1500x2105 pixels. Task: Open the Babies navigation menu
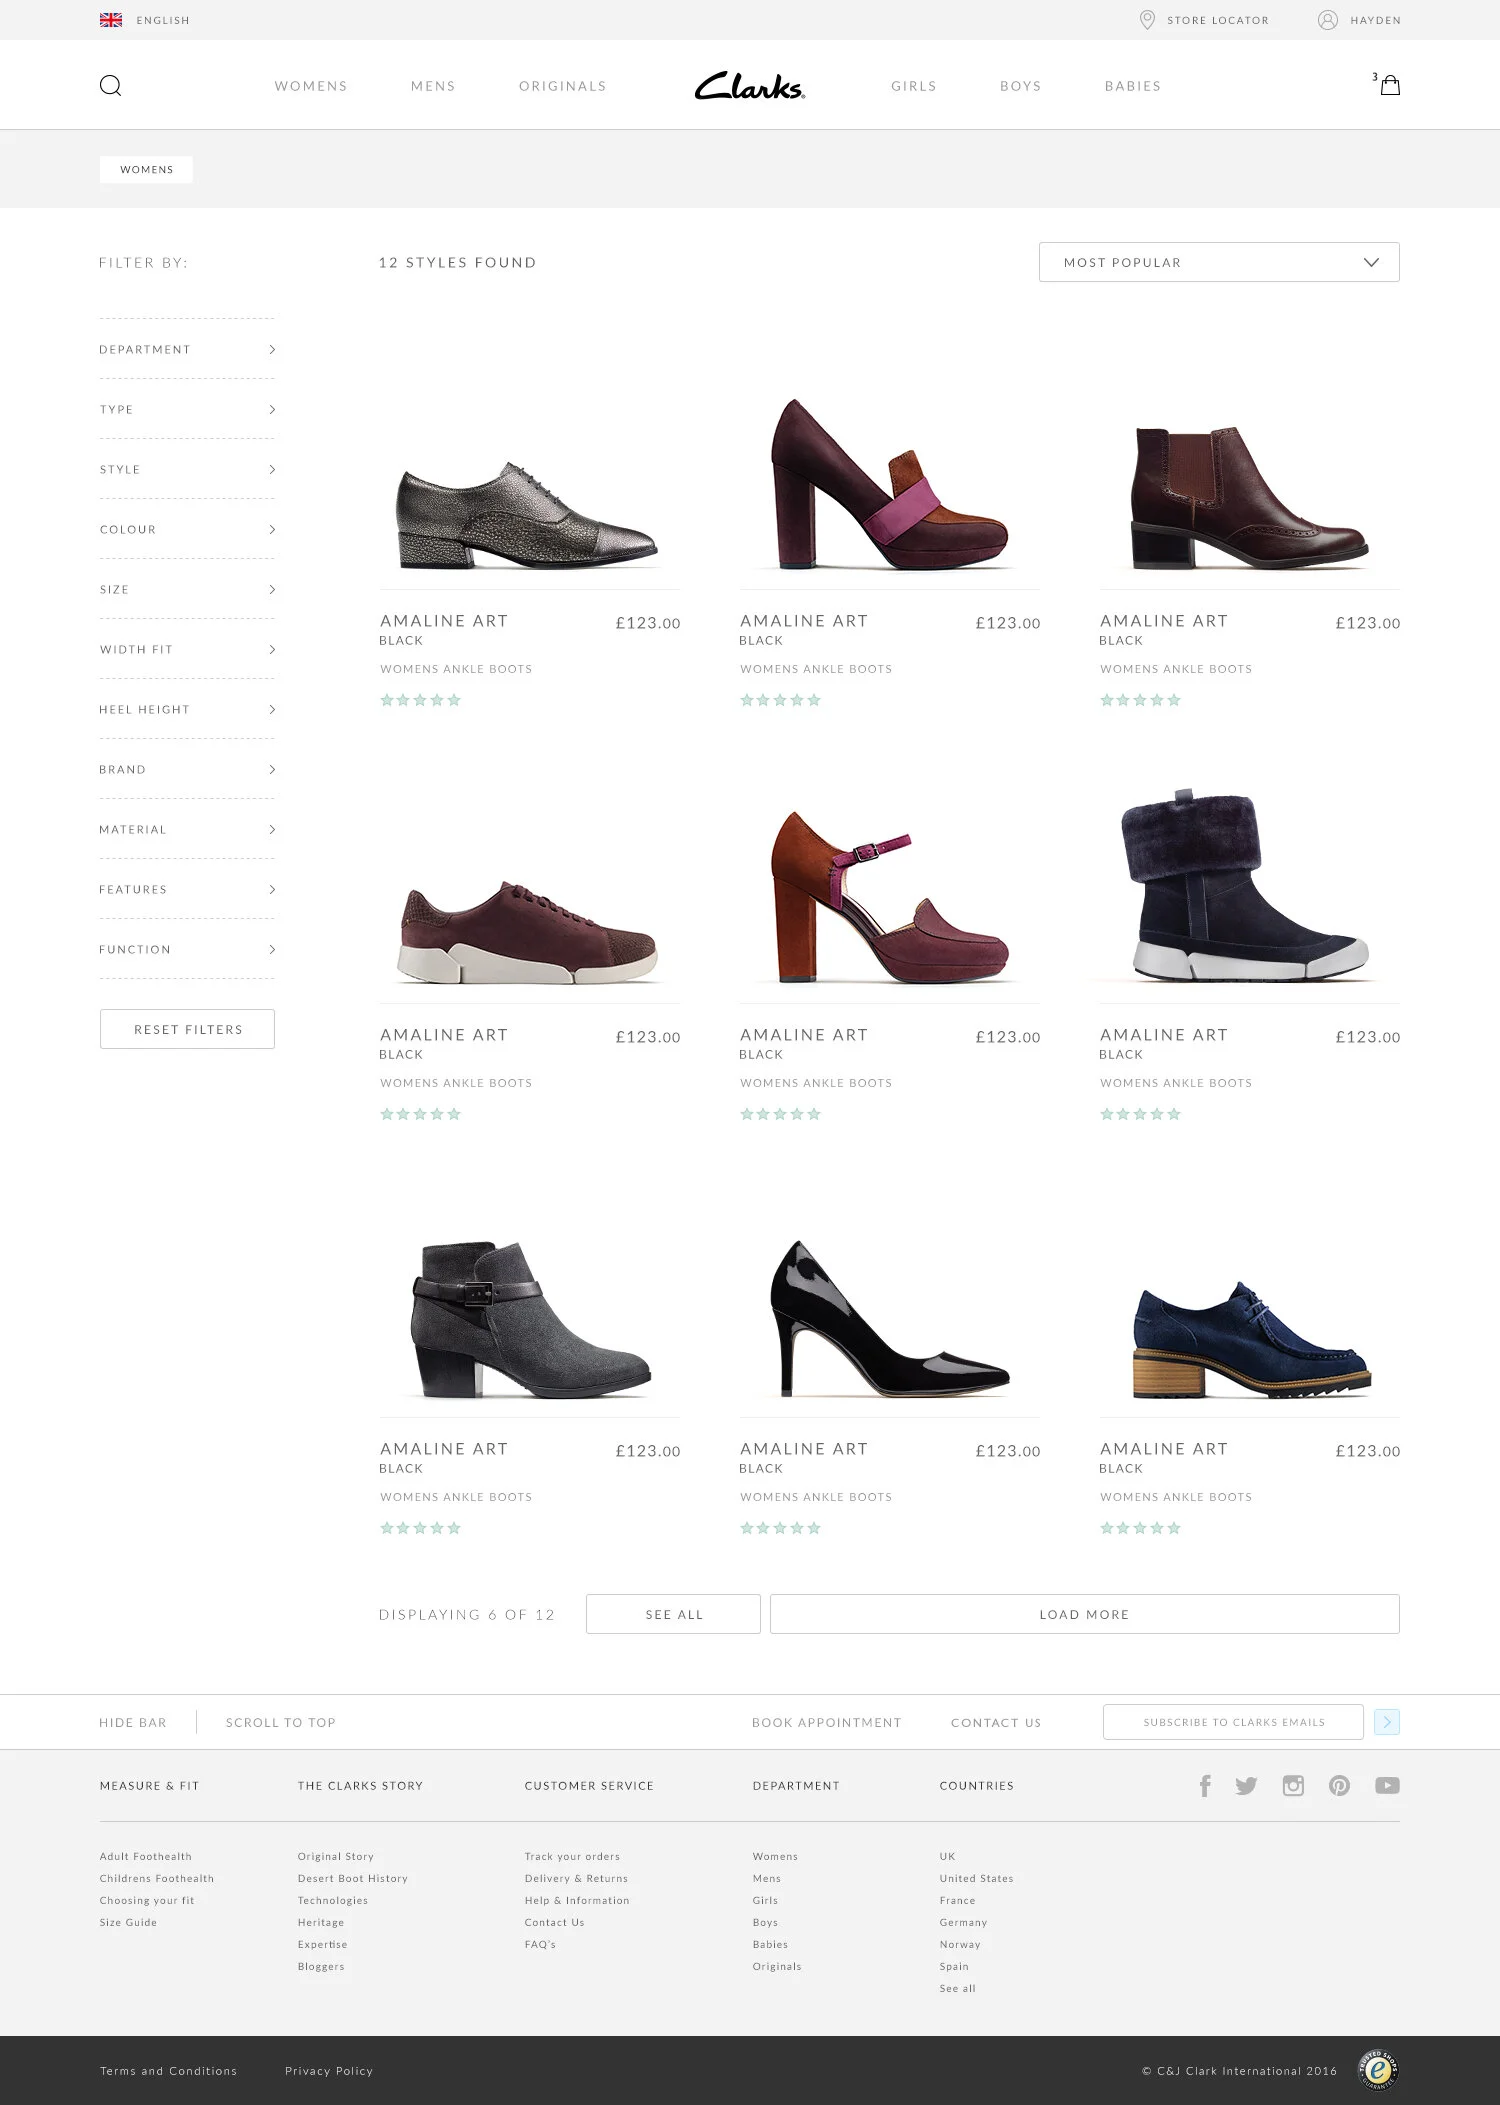click(1133, 86)
